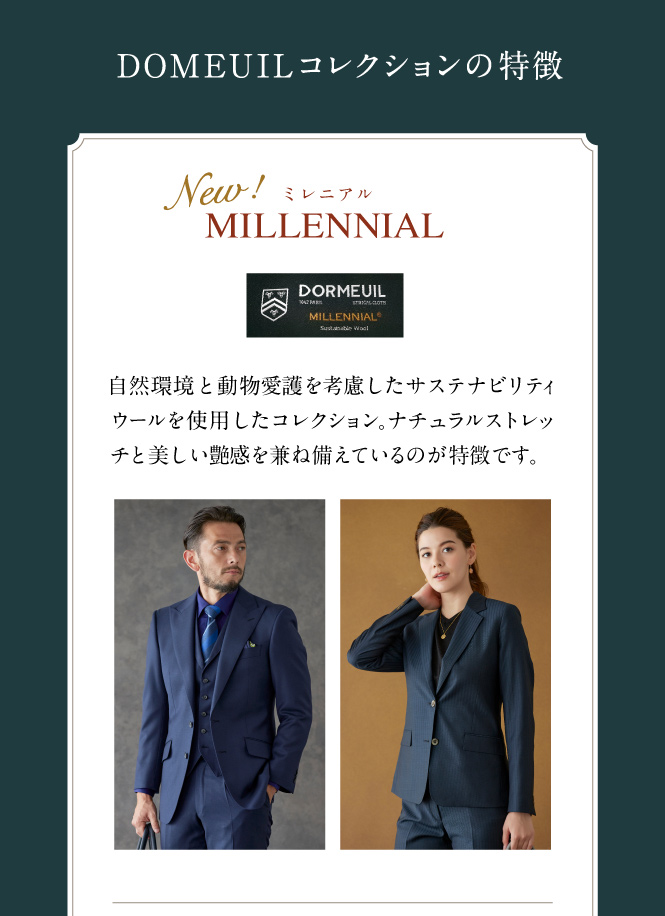Click the ミレニアル katakana label
This screenshot has width=665, height=916.
327,194
